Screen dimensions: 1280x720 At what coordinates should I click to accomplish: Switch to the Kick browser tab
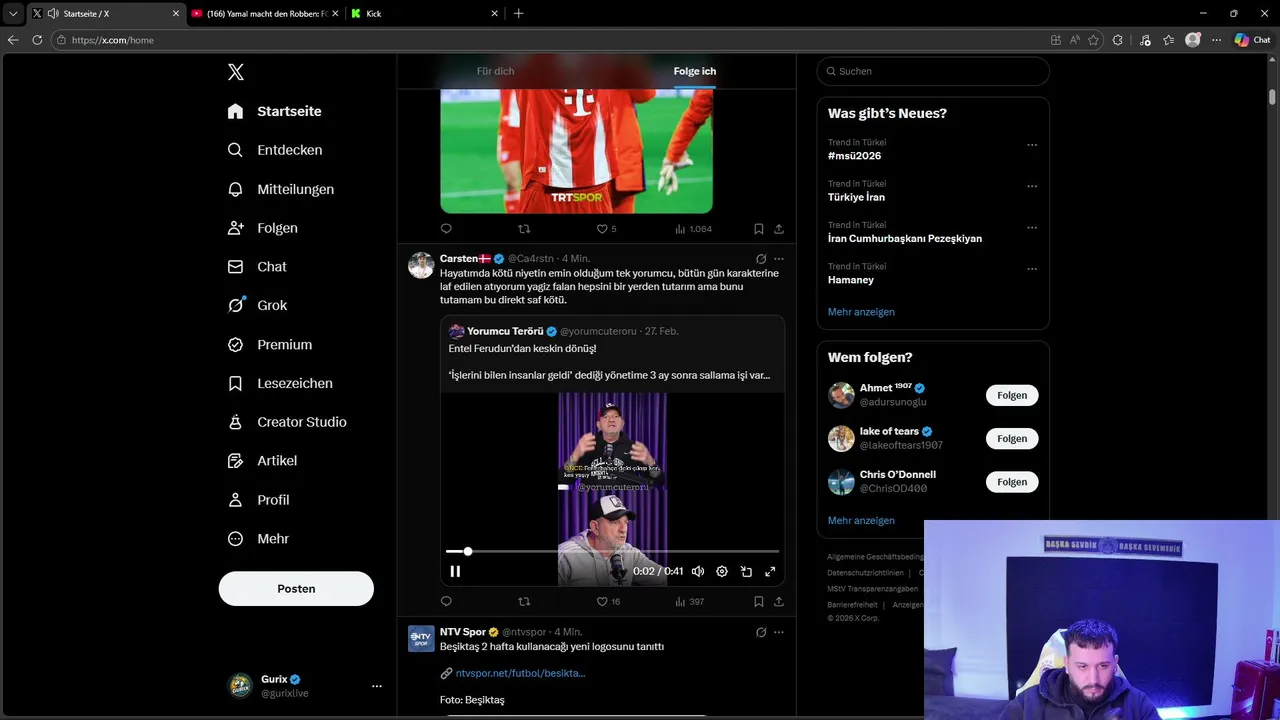pos(423,14)
